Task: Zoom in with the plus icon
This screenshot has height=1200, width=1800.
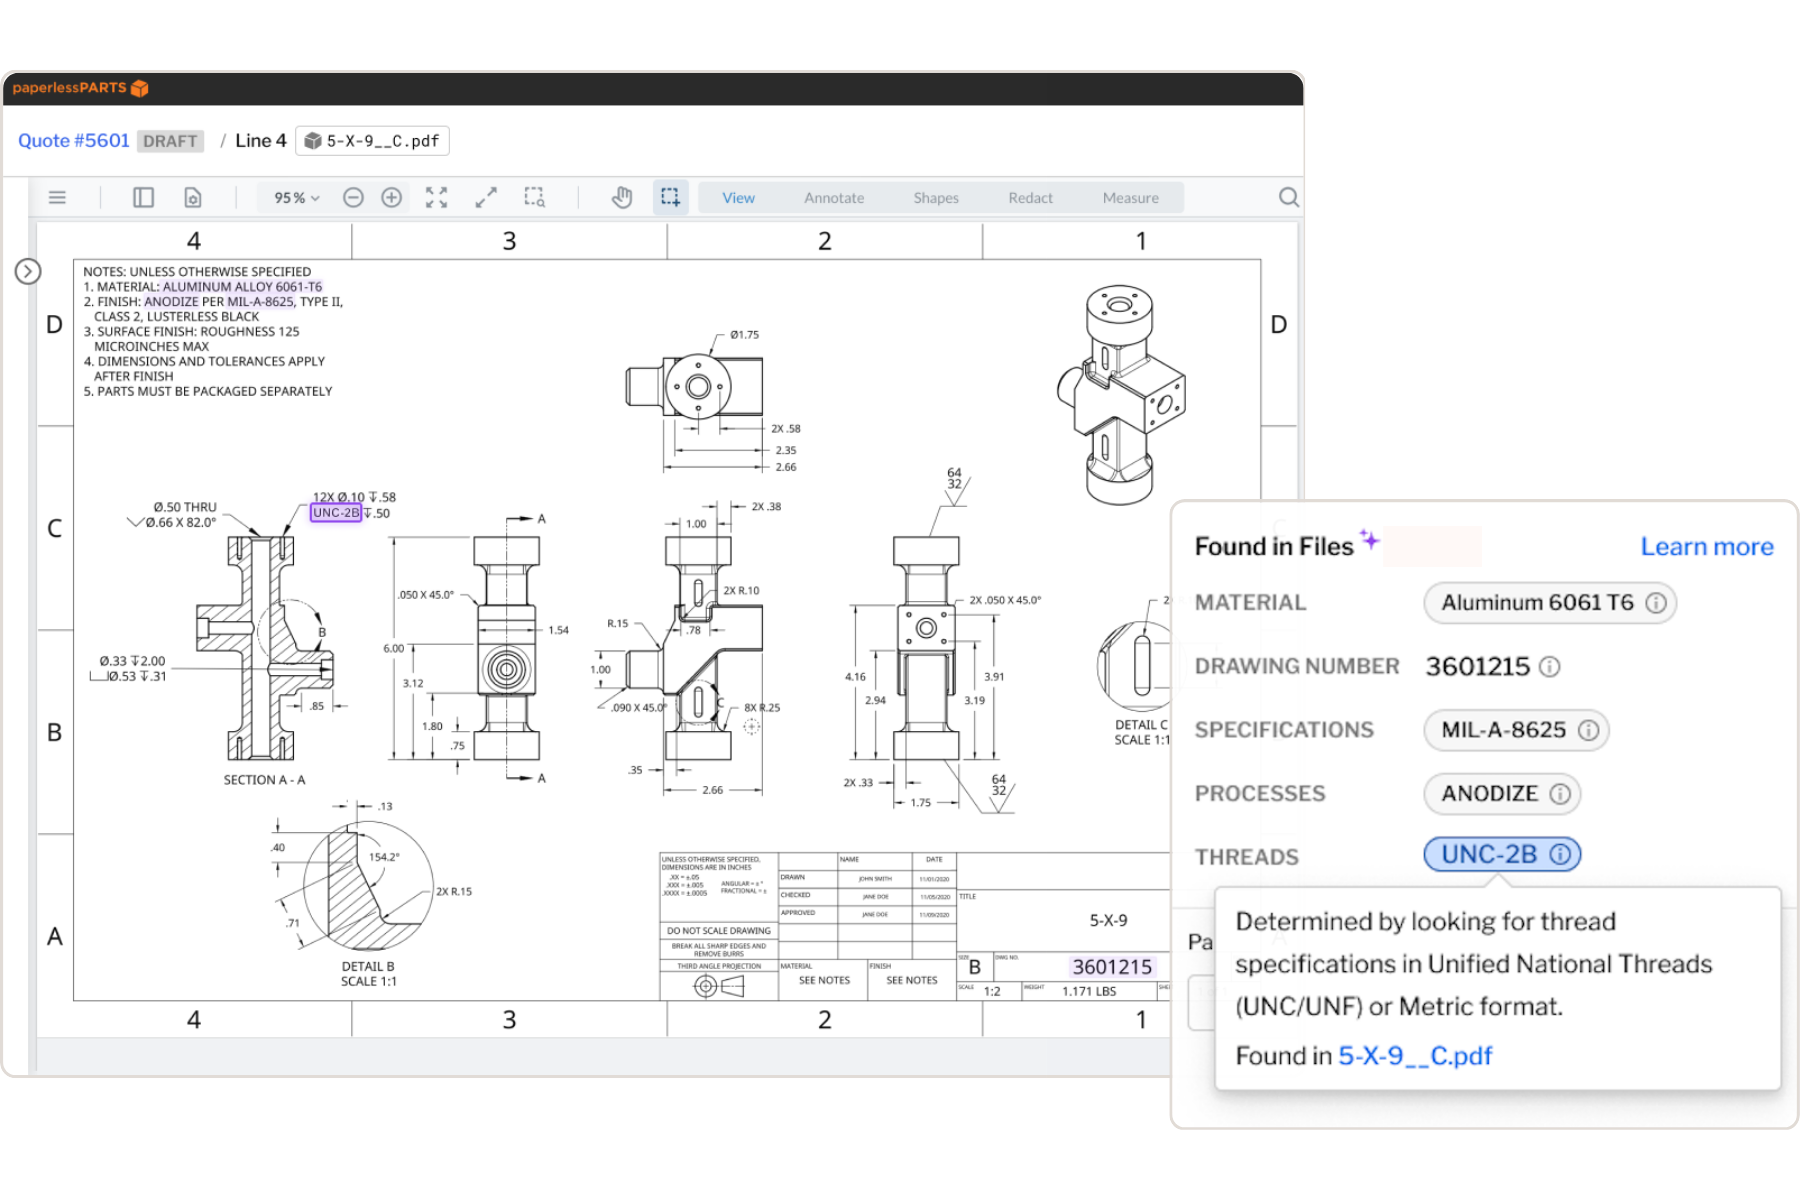Action: pyautogui.click(x=392, y=198)
